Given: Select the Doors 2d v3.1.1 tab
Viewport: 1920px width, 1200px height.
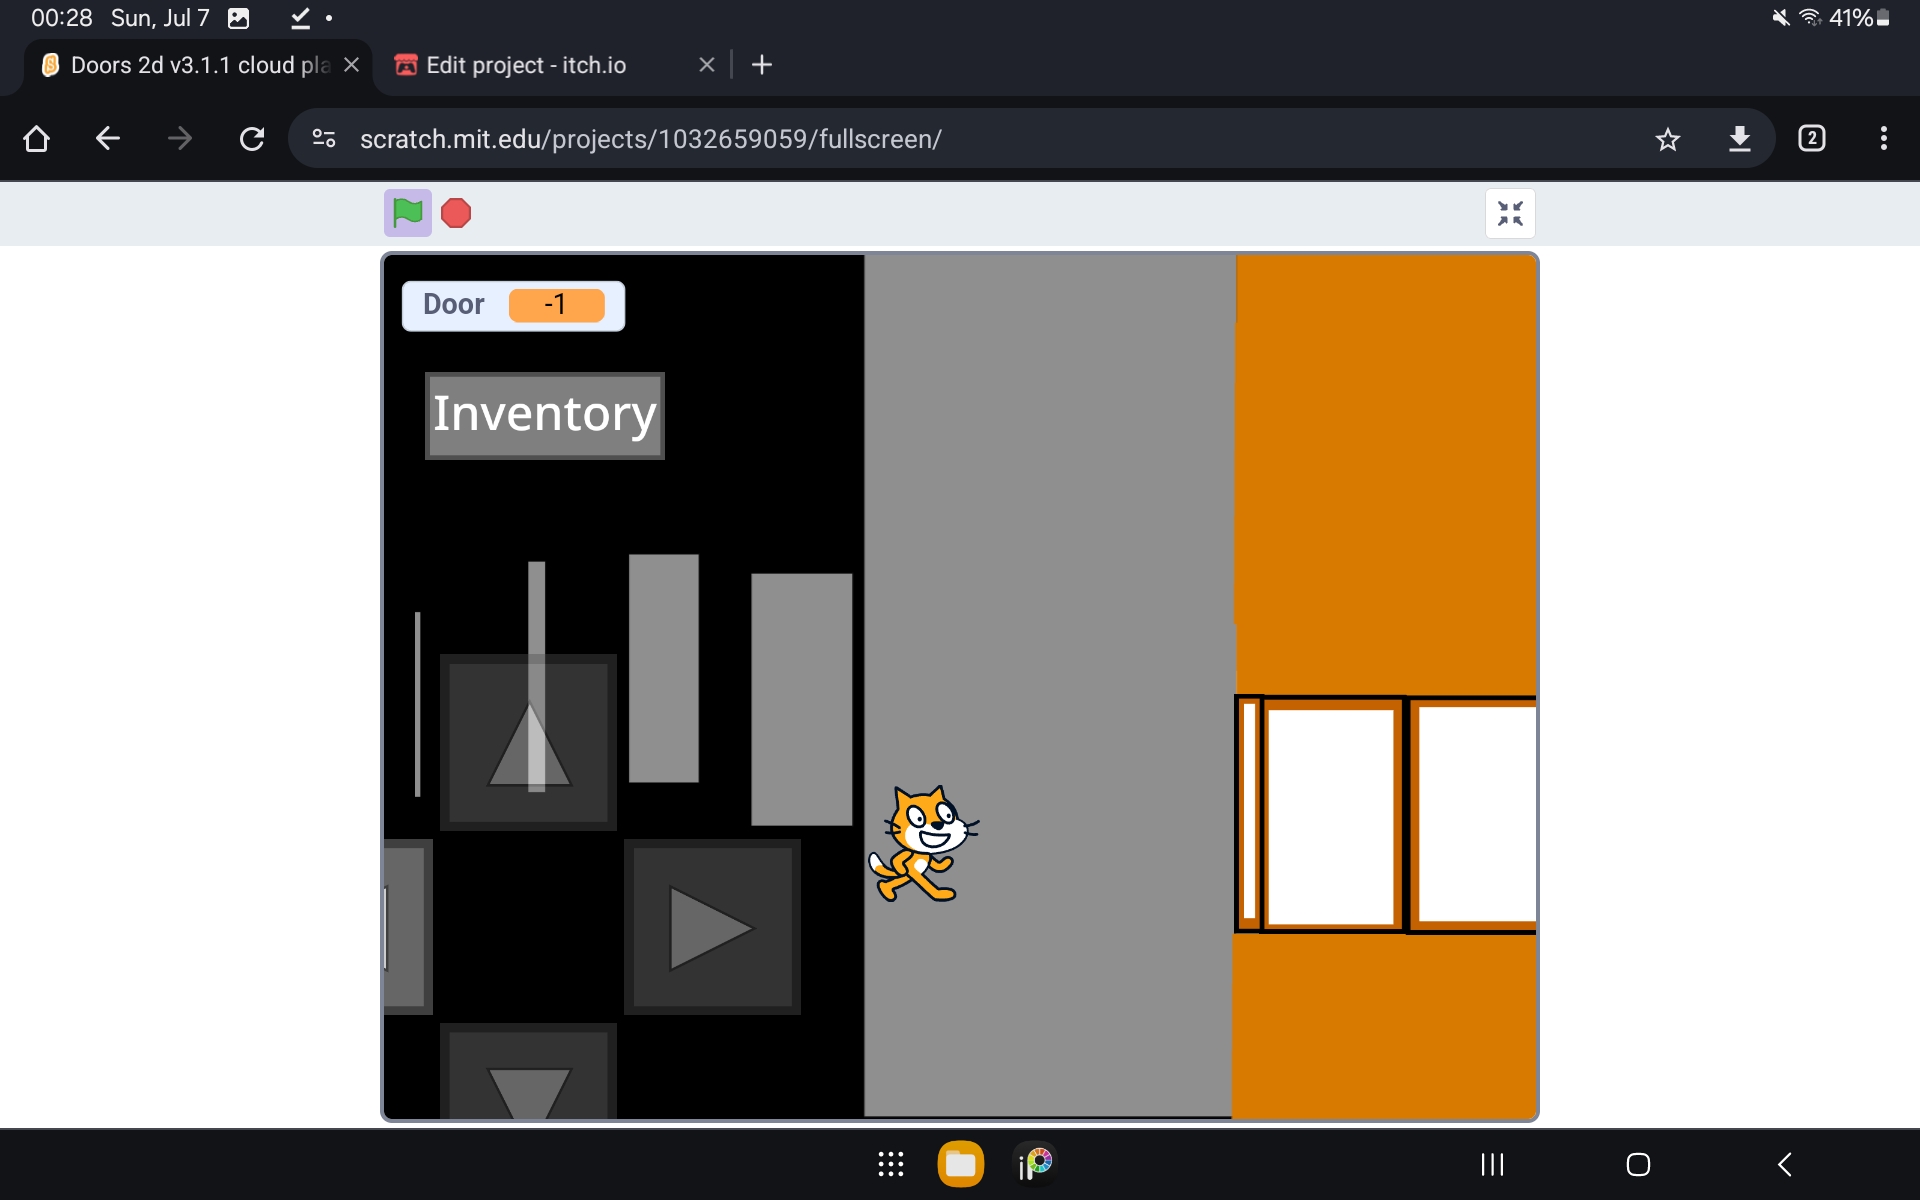Looking at the screenshot, I should (x=199, y=65).
